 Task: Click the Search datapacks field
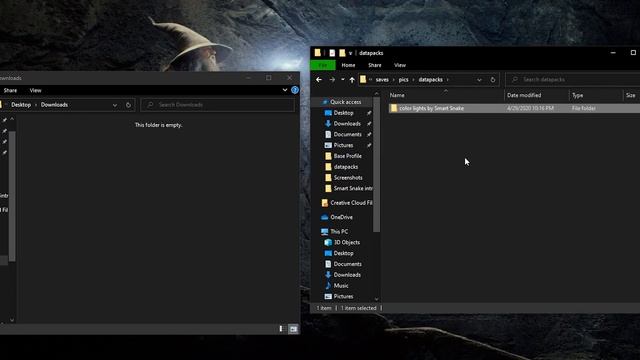(x=573, y=79)
